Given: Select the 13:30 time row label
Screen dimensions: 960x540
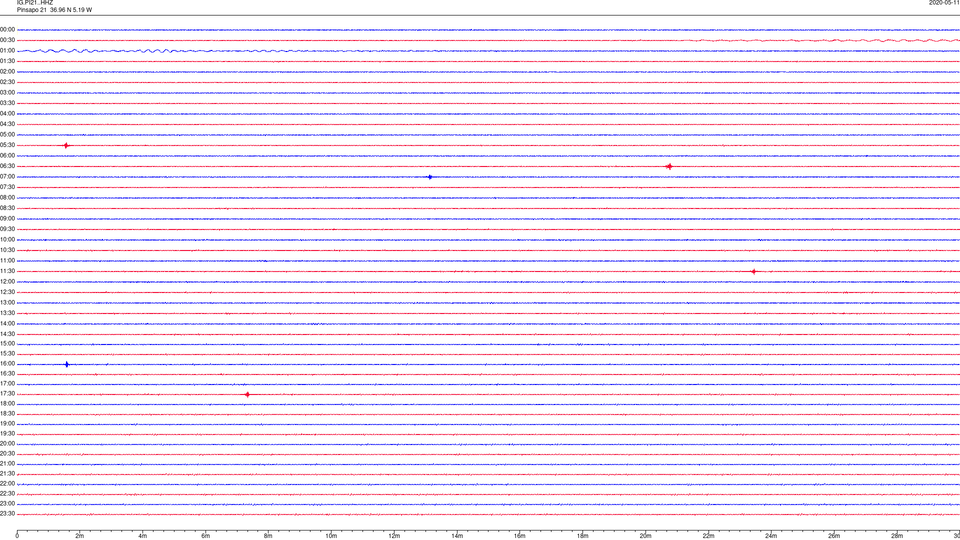Looking at the screenshot, I should 8,313.
